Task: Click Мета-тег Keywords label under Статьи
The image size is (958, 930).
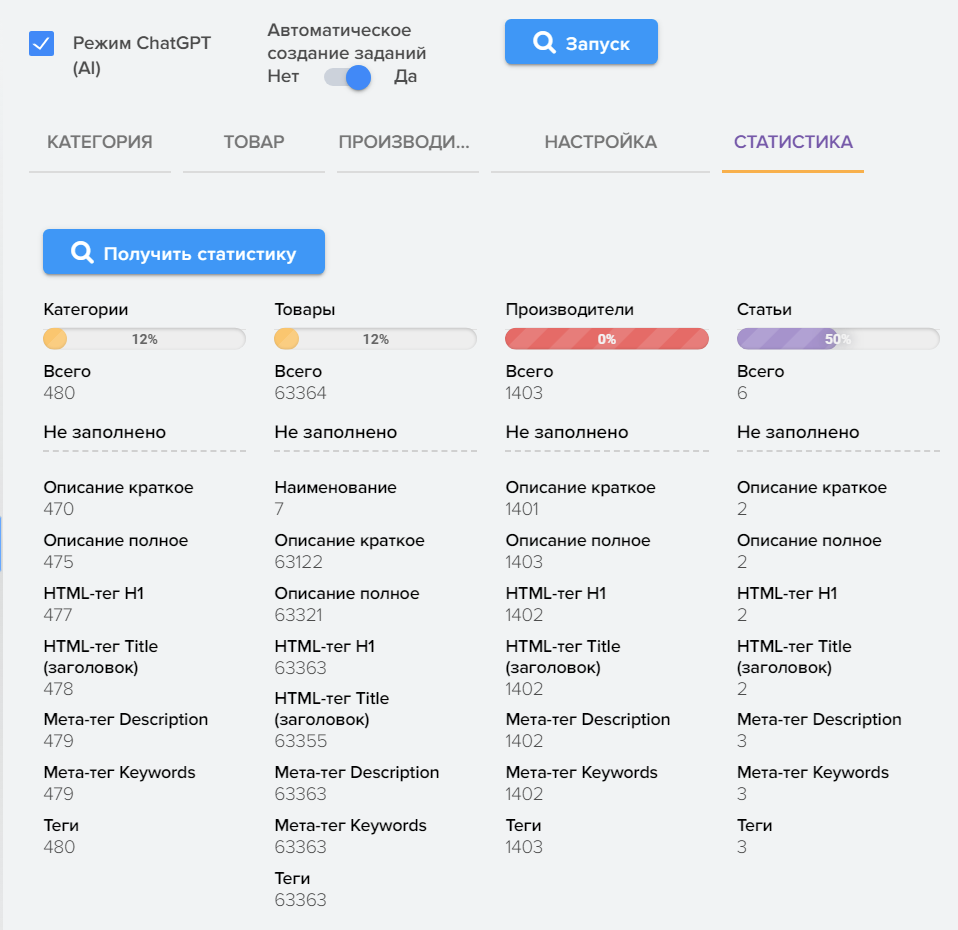Action: [812, 772]
